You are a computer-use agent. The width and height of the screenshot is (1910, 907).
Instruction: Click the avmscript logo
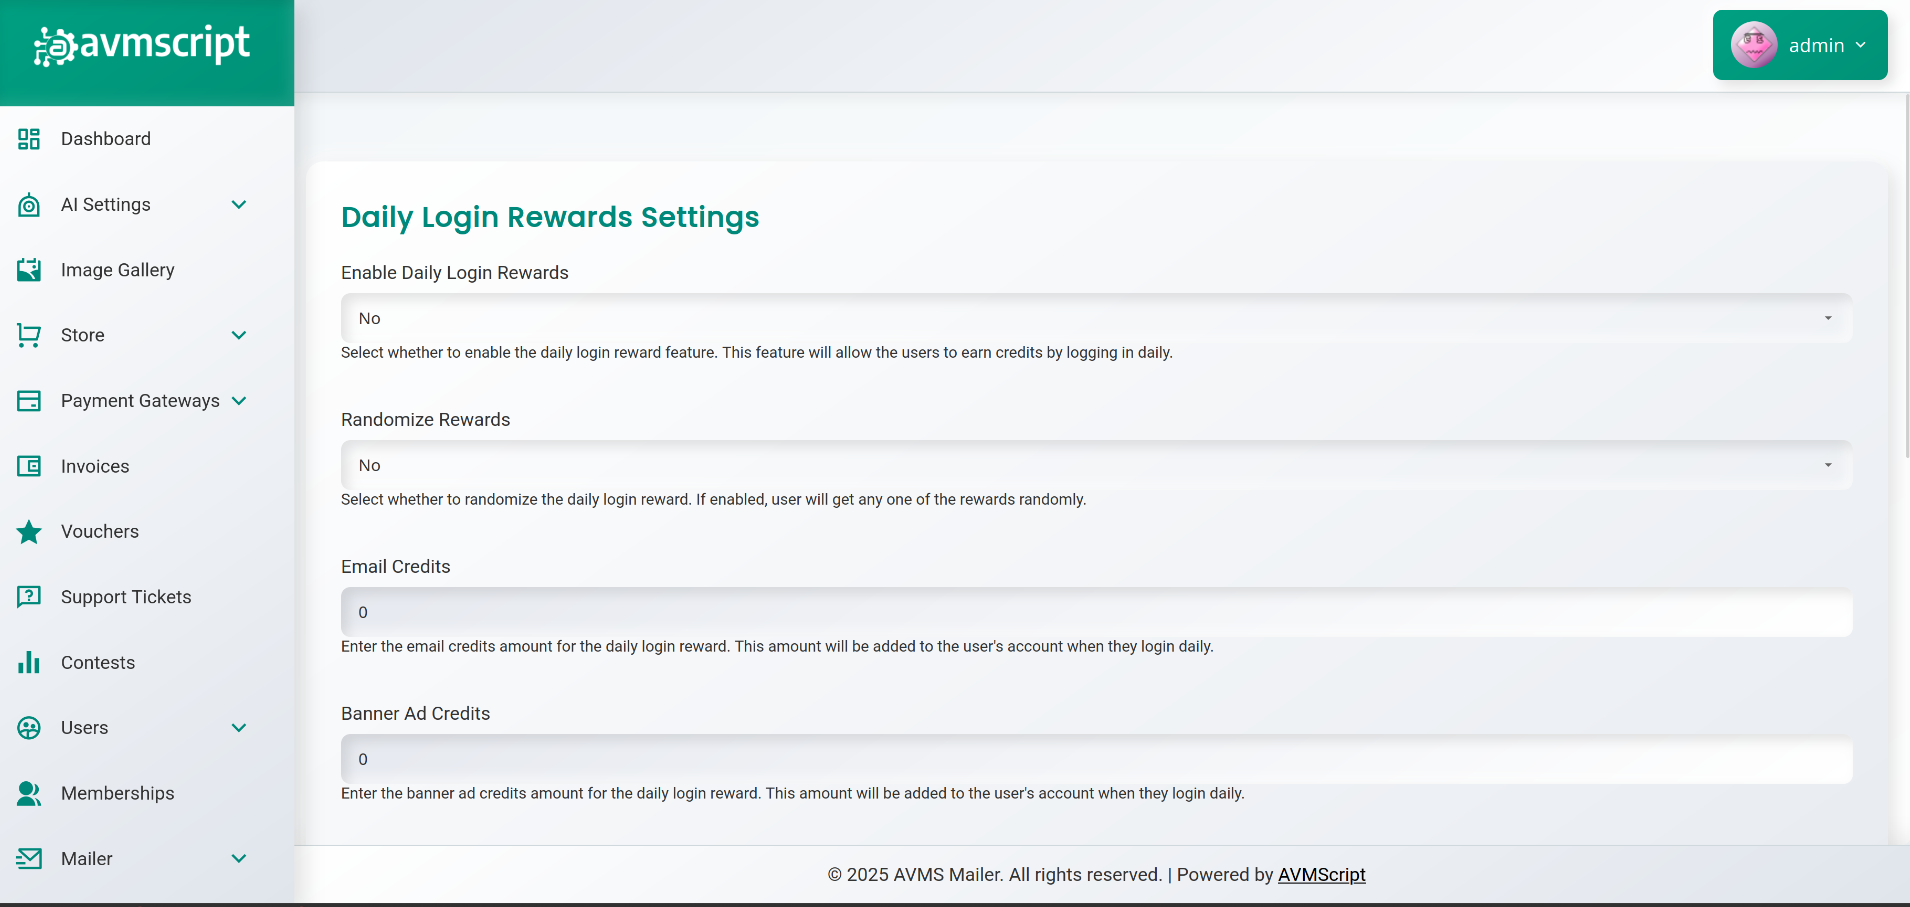point(142,45)
